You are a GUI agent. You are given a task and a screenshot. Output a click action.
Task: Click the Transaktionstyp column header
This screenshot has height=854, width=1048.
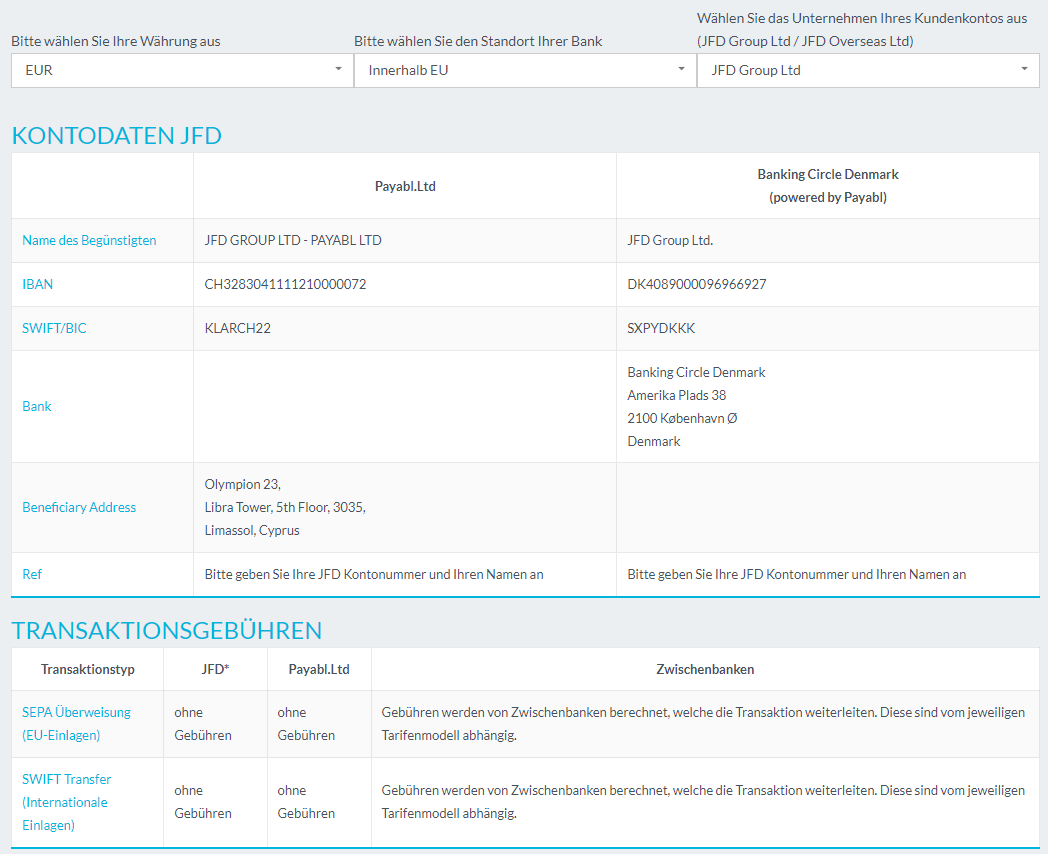(88, 669)
